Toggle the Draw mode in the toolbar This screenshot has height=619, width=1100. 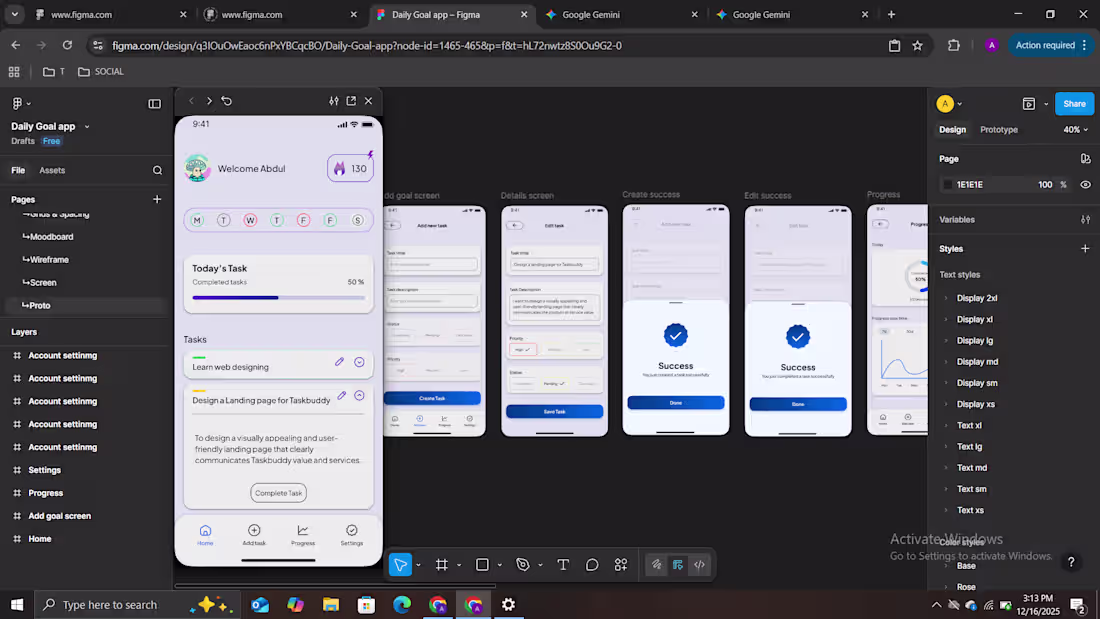coord(656,565)
